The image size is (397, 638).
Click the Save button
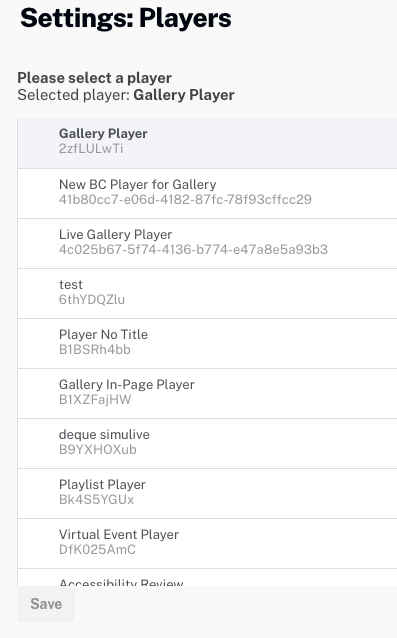pyautogui.click(x=46, y=604)
